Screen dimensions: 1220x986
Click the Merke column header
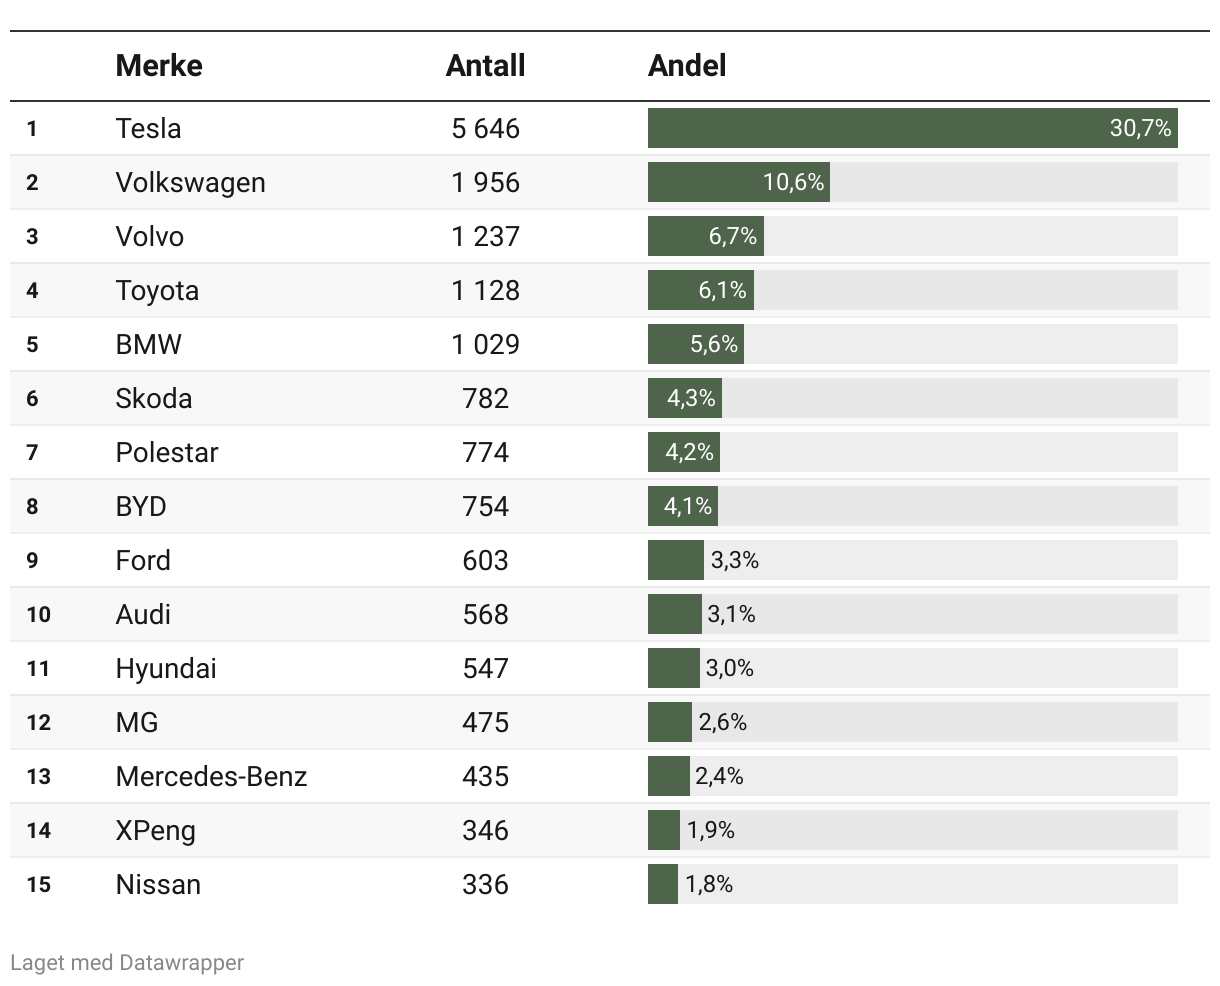tap(159, 66)
